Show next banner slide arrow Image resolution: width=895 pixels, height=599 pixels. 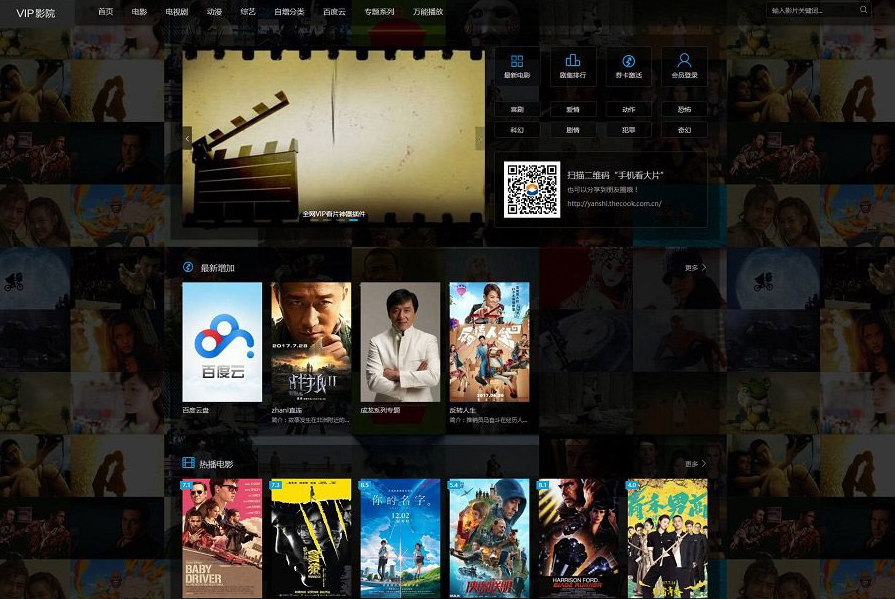(x=479, y=139)
